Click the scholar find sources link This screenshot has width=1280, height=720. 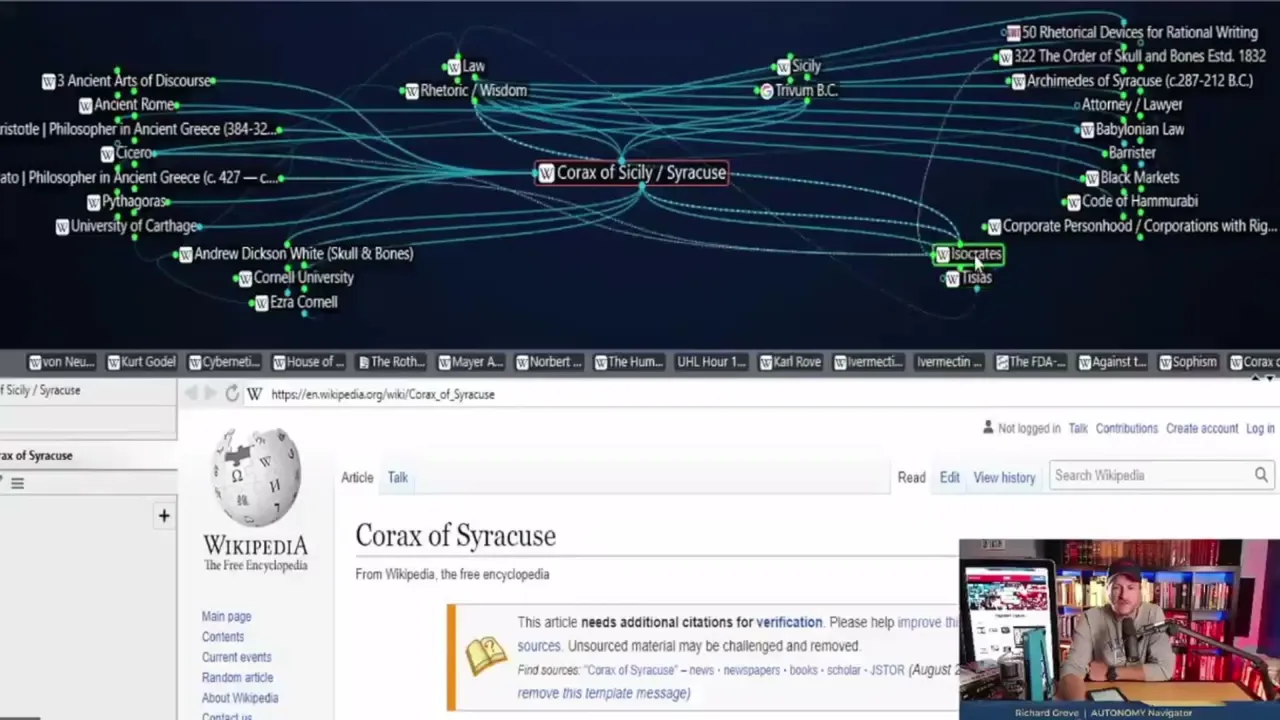point(844,670)
